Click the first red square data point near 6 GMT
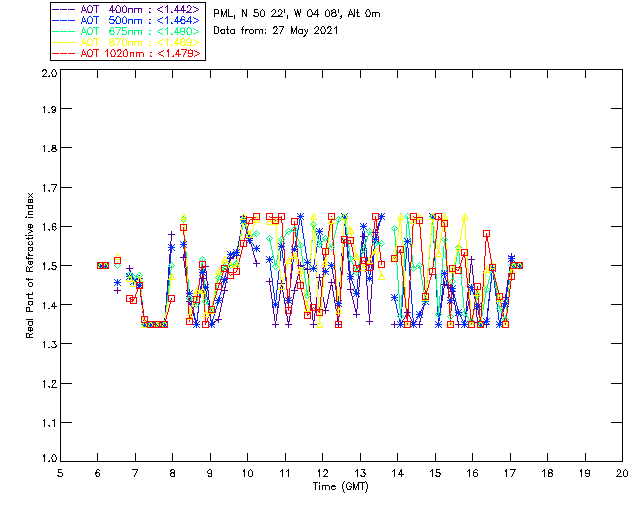640x512 pixels. tap(100, 265)
